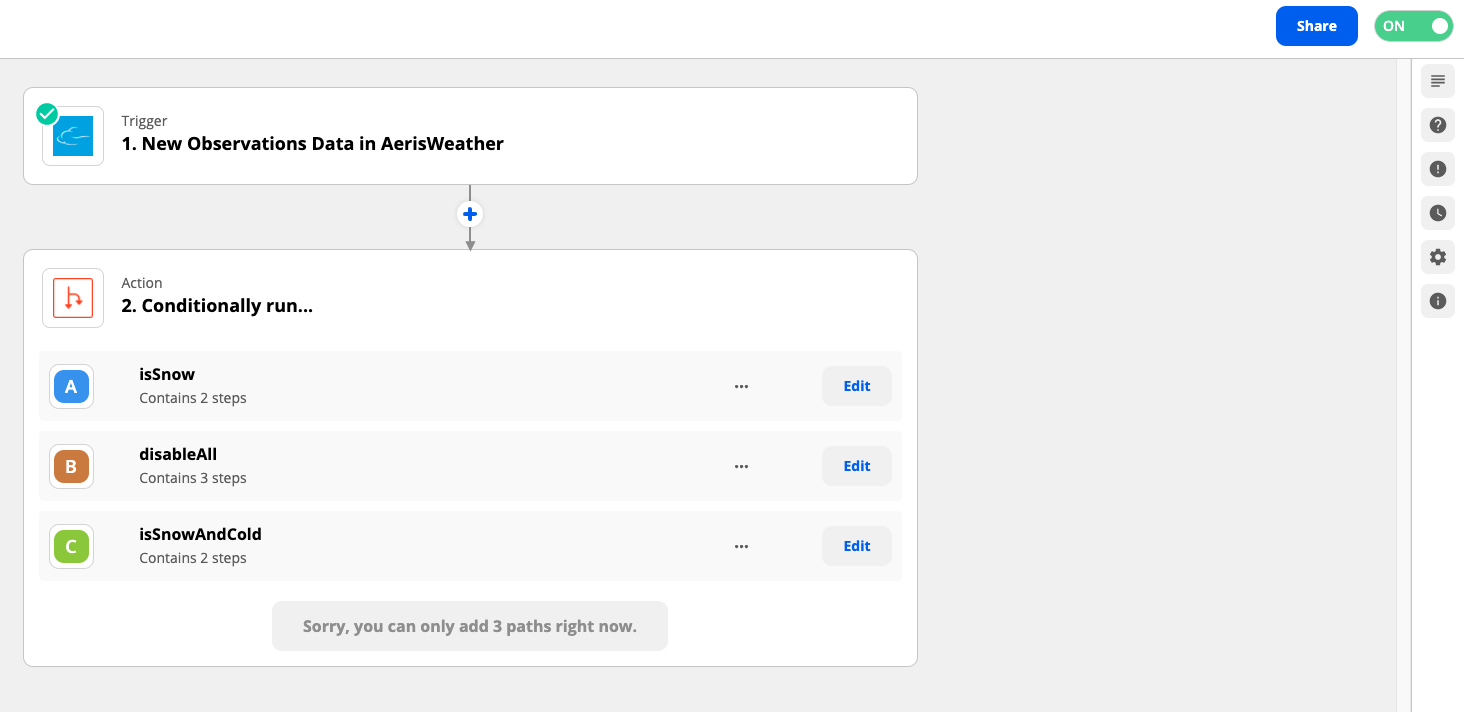Click the Paths action icon
The image size is (1464, 712).
click(x=73, y=298)
